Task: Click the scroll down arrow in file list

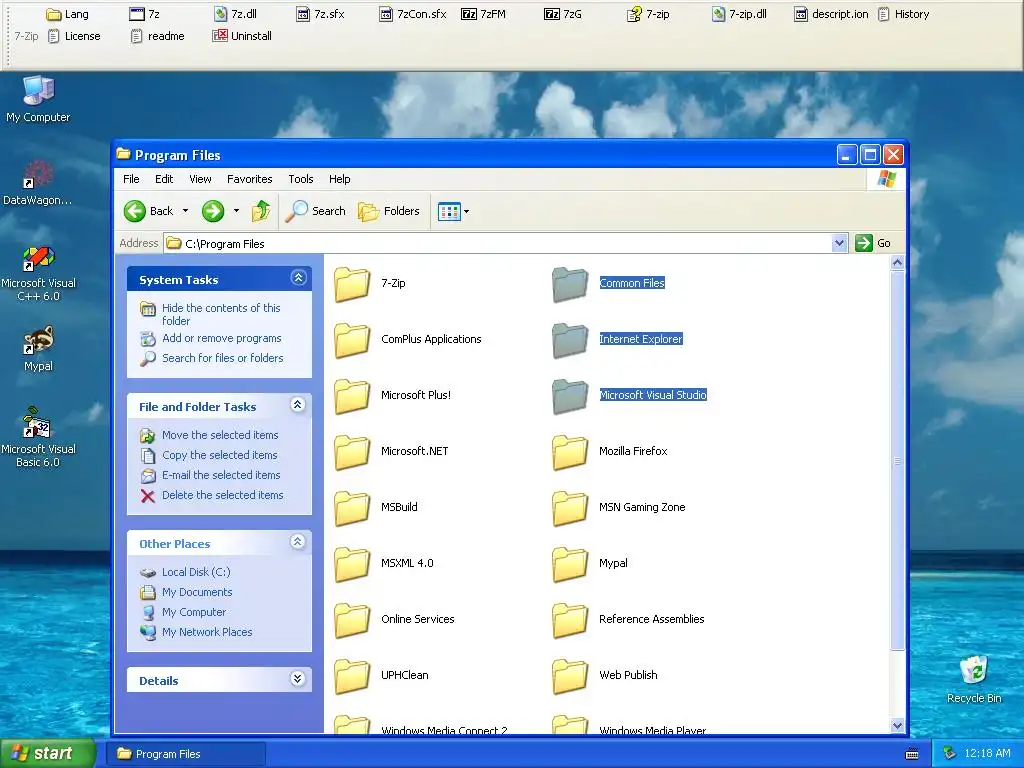Action: click(897, 726)
